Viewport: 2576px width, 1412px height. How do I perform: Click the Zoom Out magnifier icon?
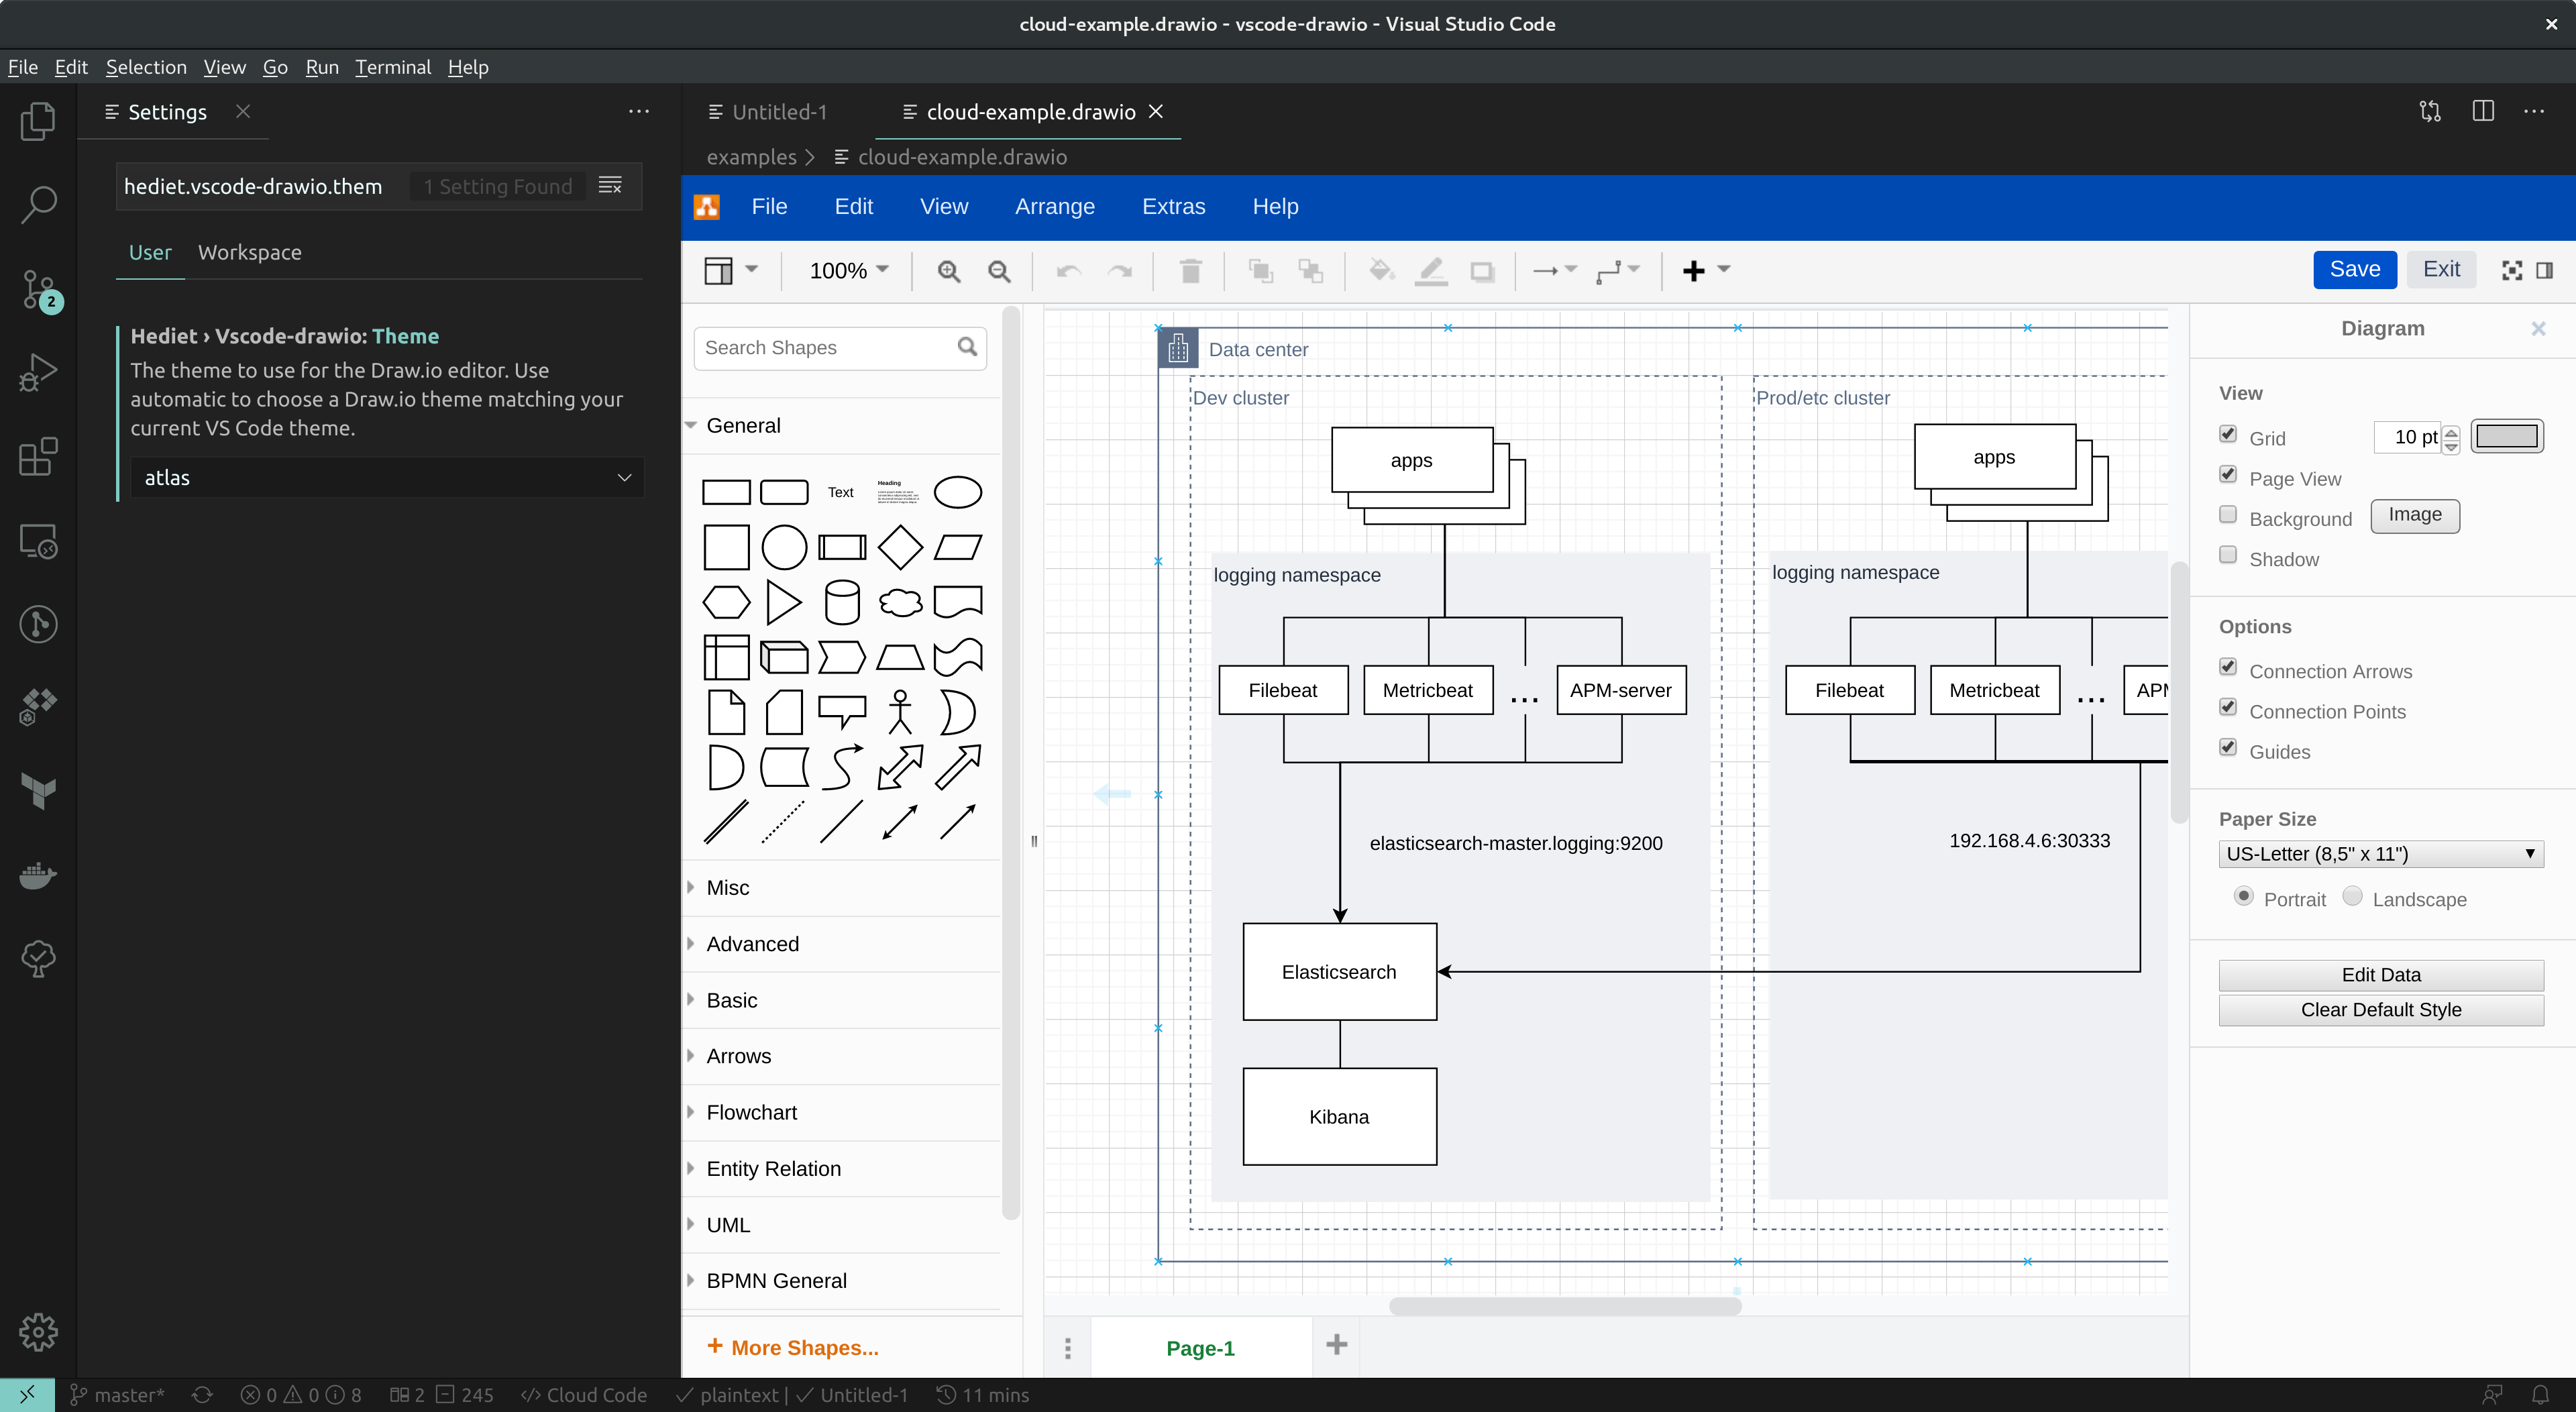click(998, 271)
